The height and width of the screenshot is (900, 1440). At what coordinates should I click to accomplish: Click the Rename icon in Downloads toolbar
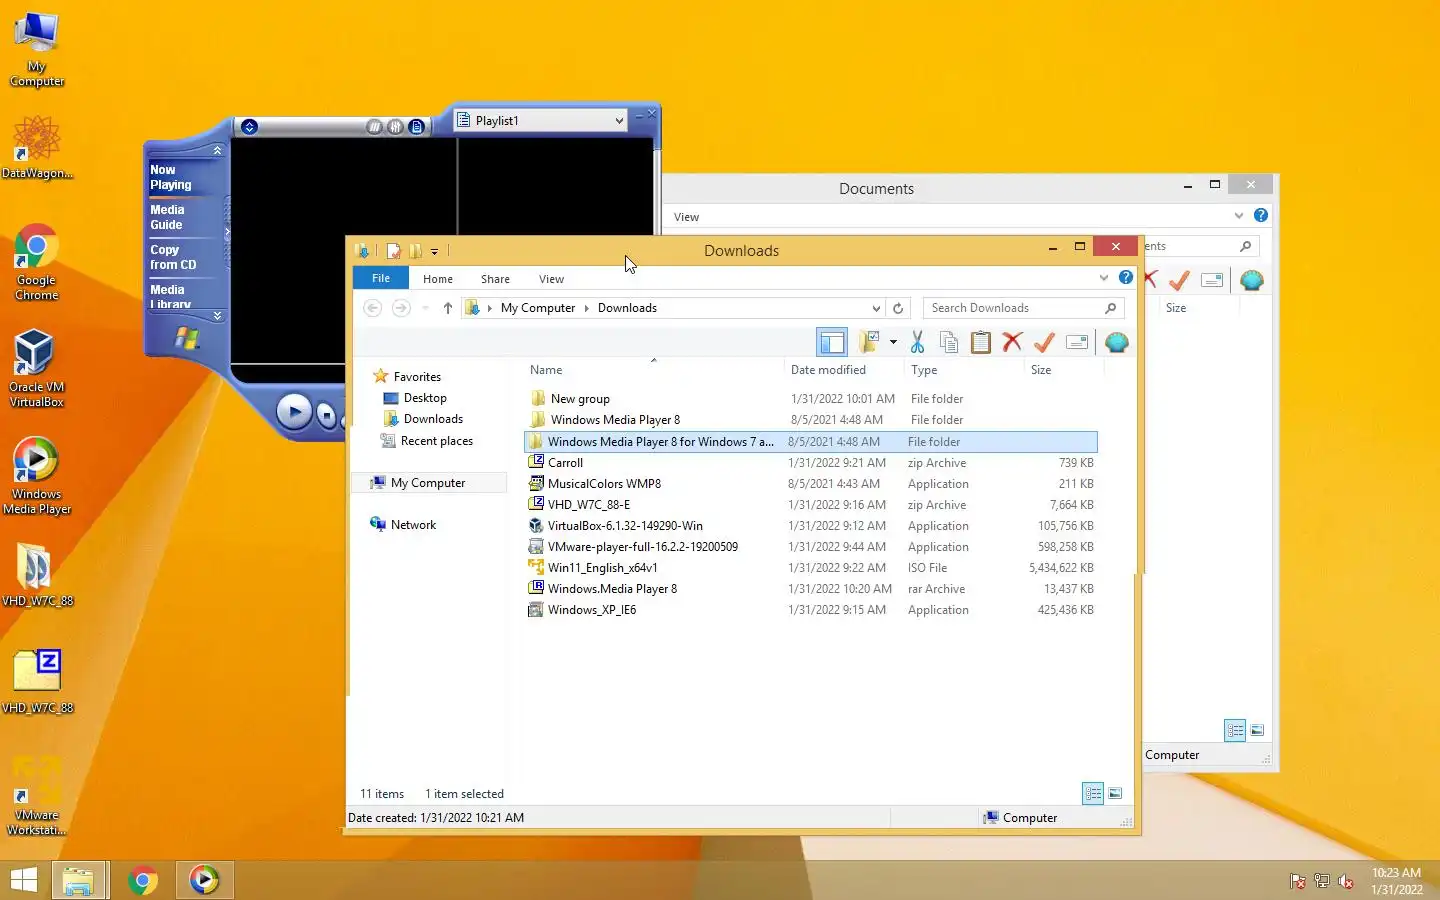(x=1077, y=342)
